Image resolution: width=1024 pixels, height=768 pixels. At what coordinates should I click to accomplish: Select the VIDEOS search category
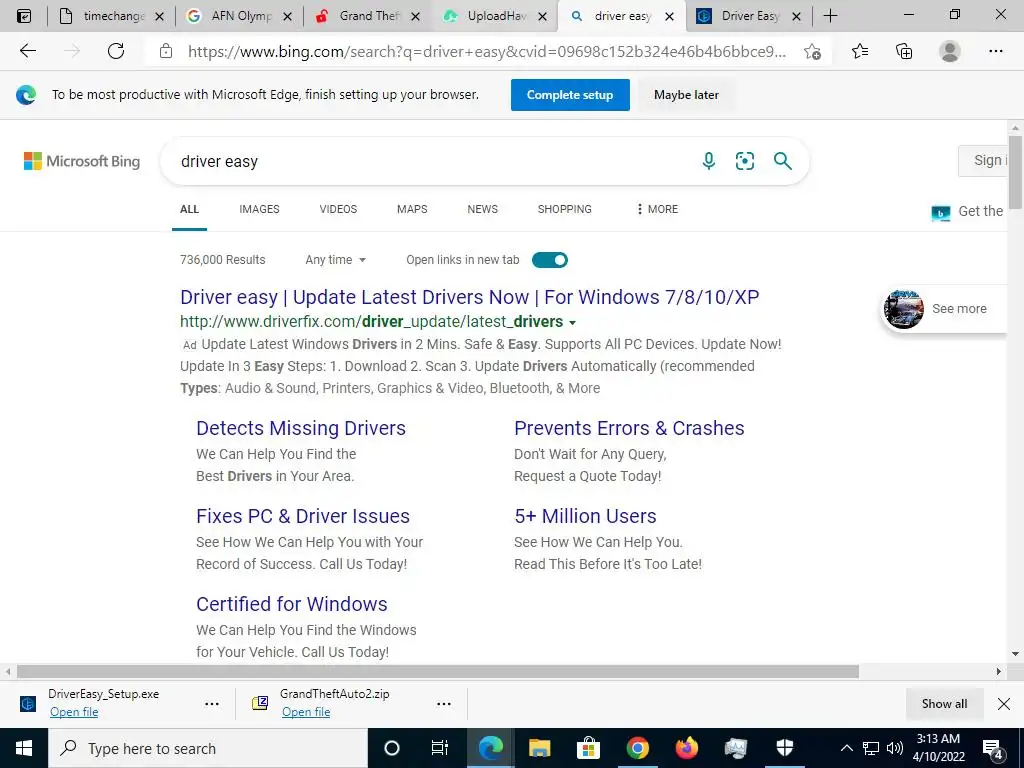click(338, 209)
